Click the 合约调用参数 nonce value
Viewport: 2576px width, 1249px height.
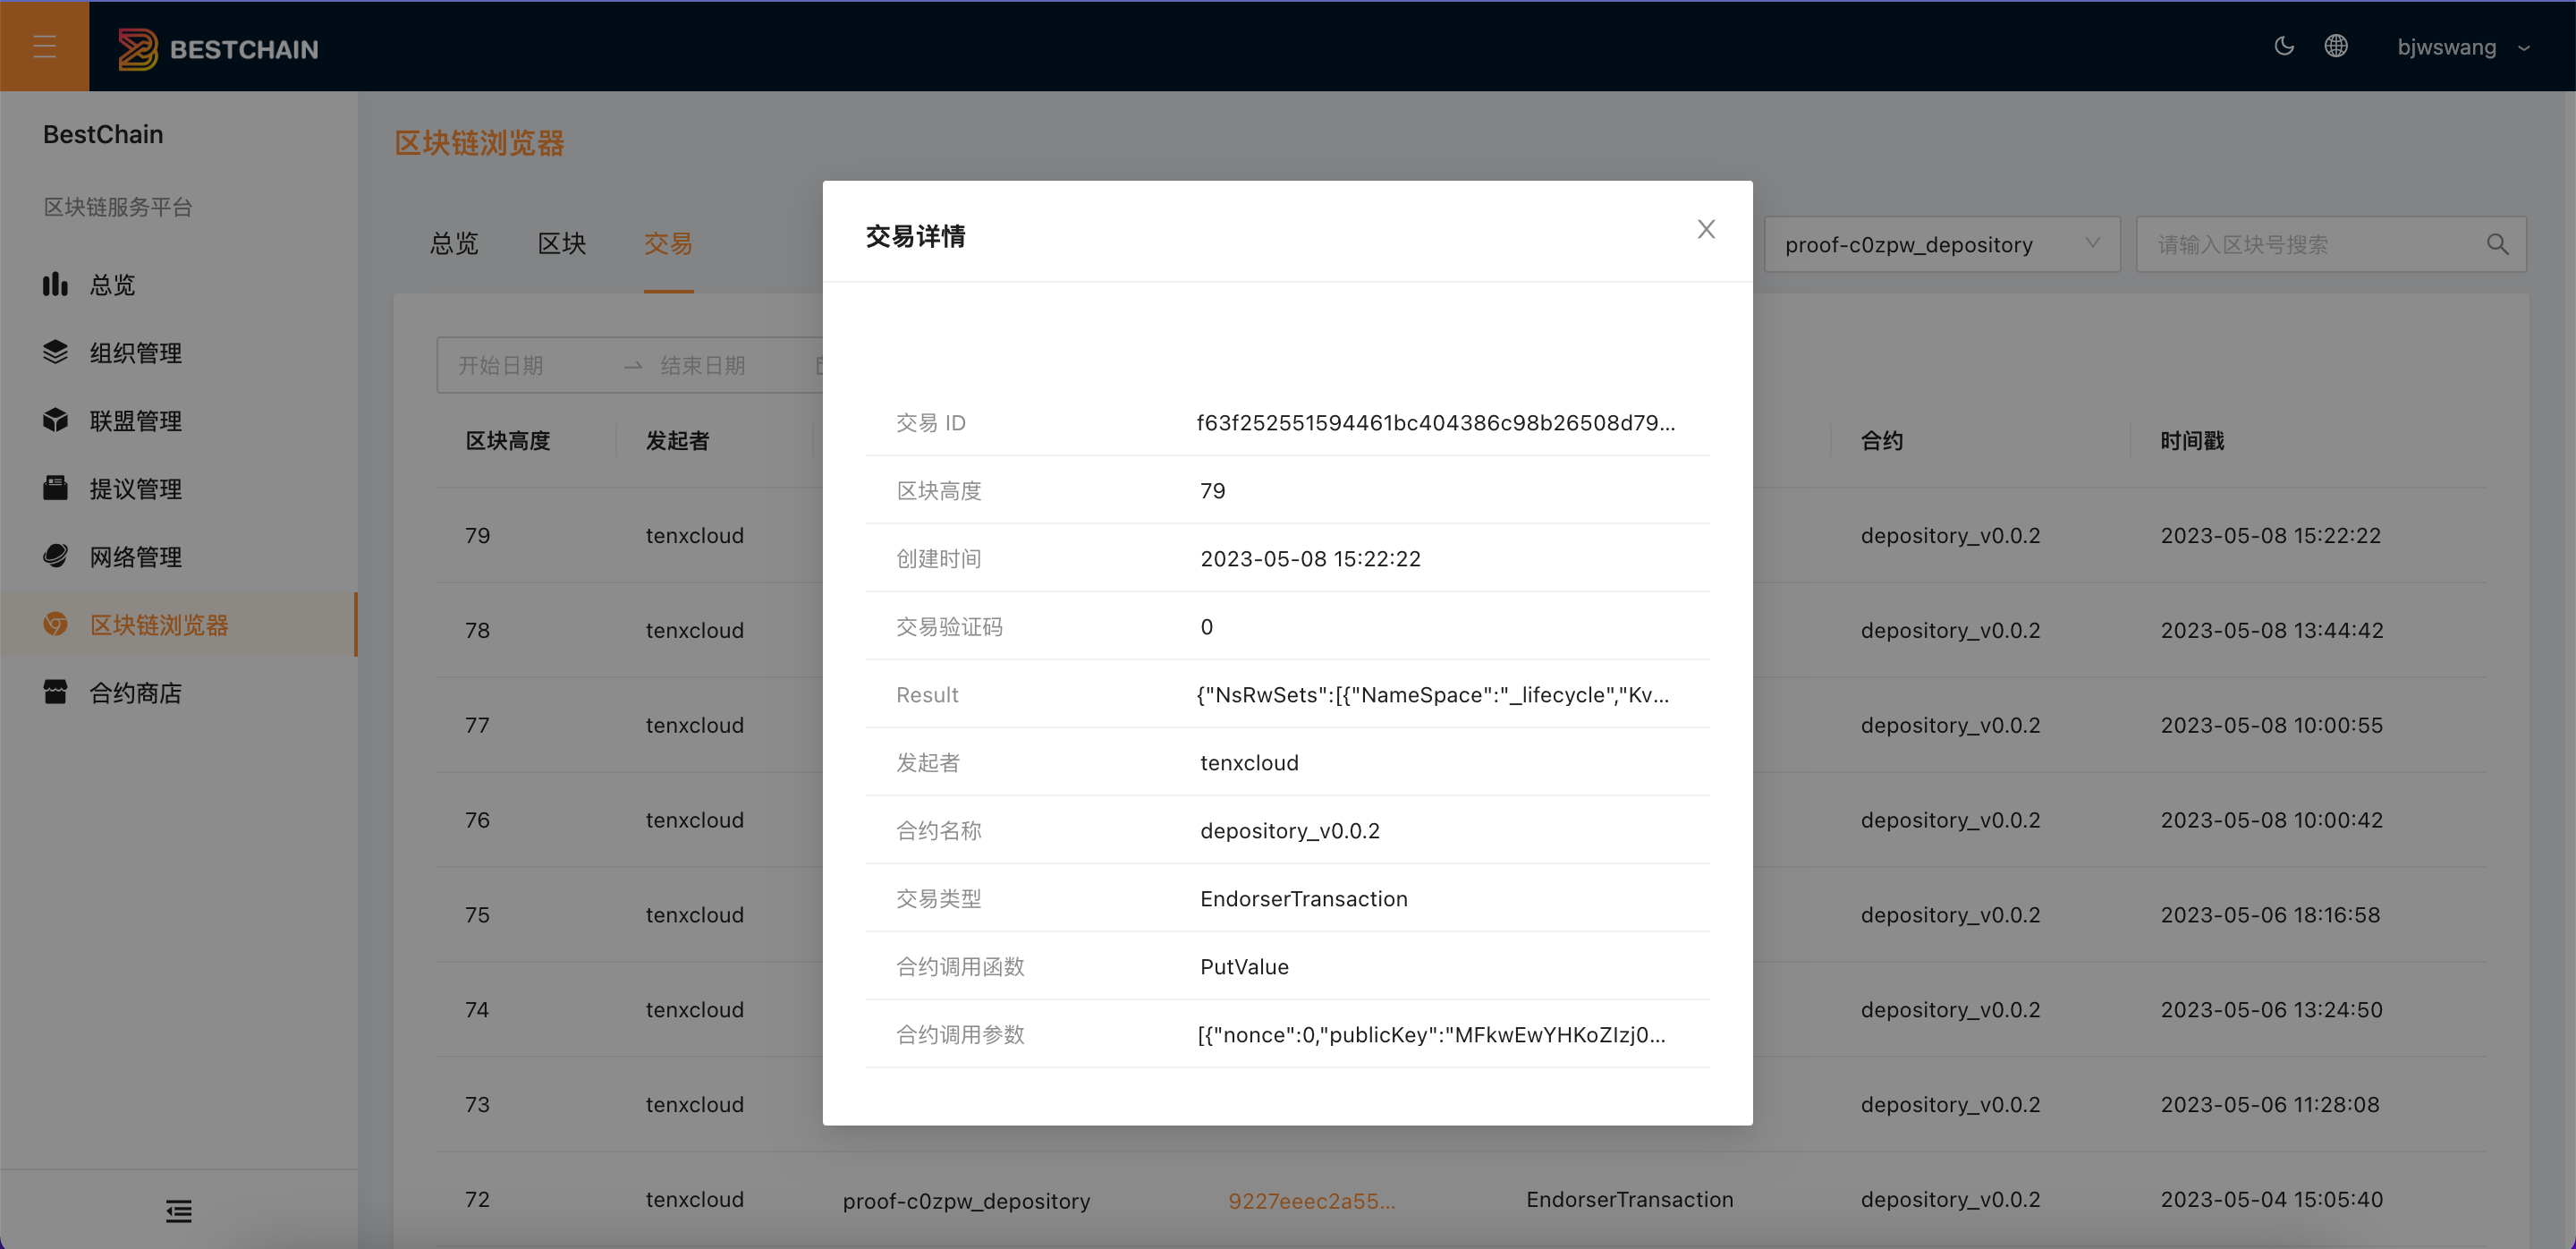pos(1431,1035)
